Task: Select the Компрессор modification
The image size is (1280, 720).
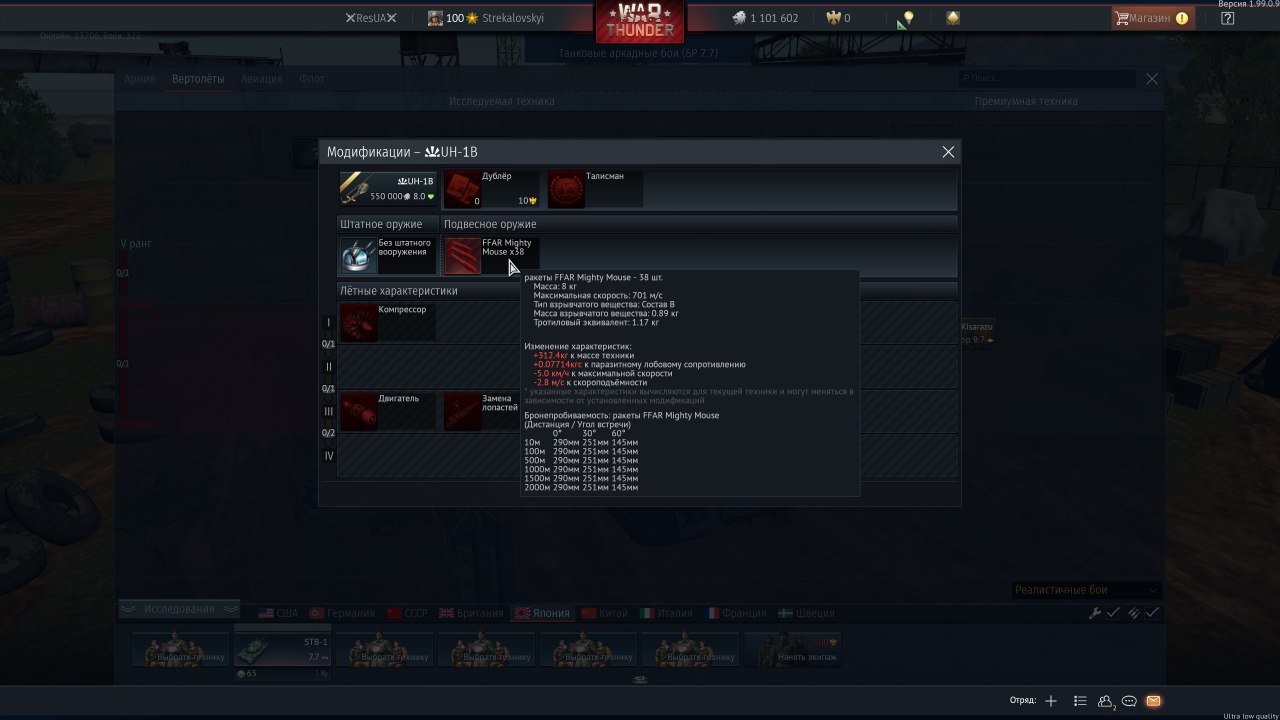Action: click(388, 322)
